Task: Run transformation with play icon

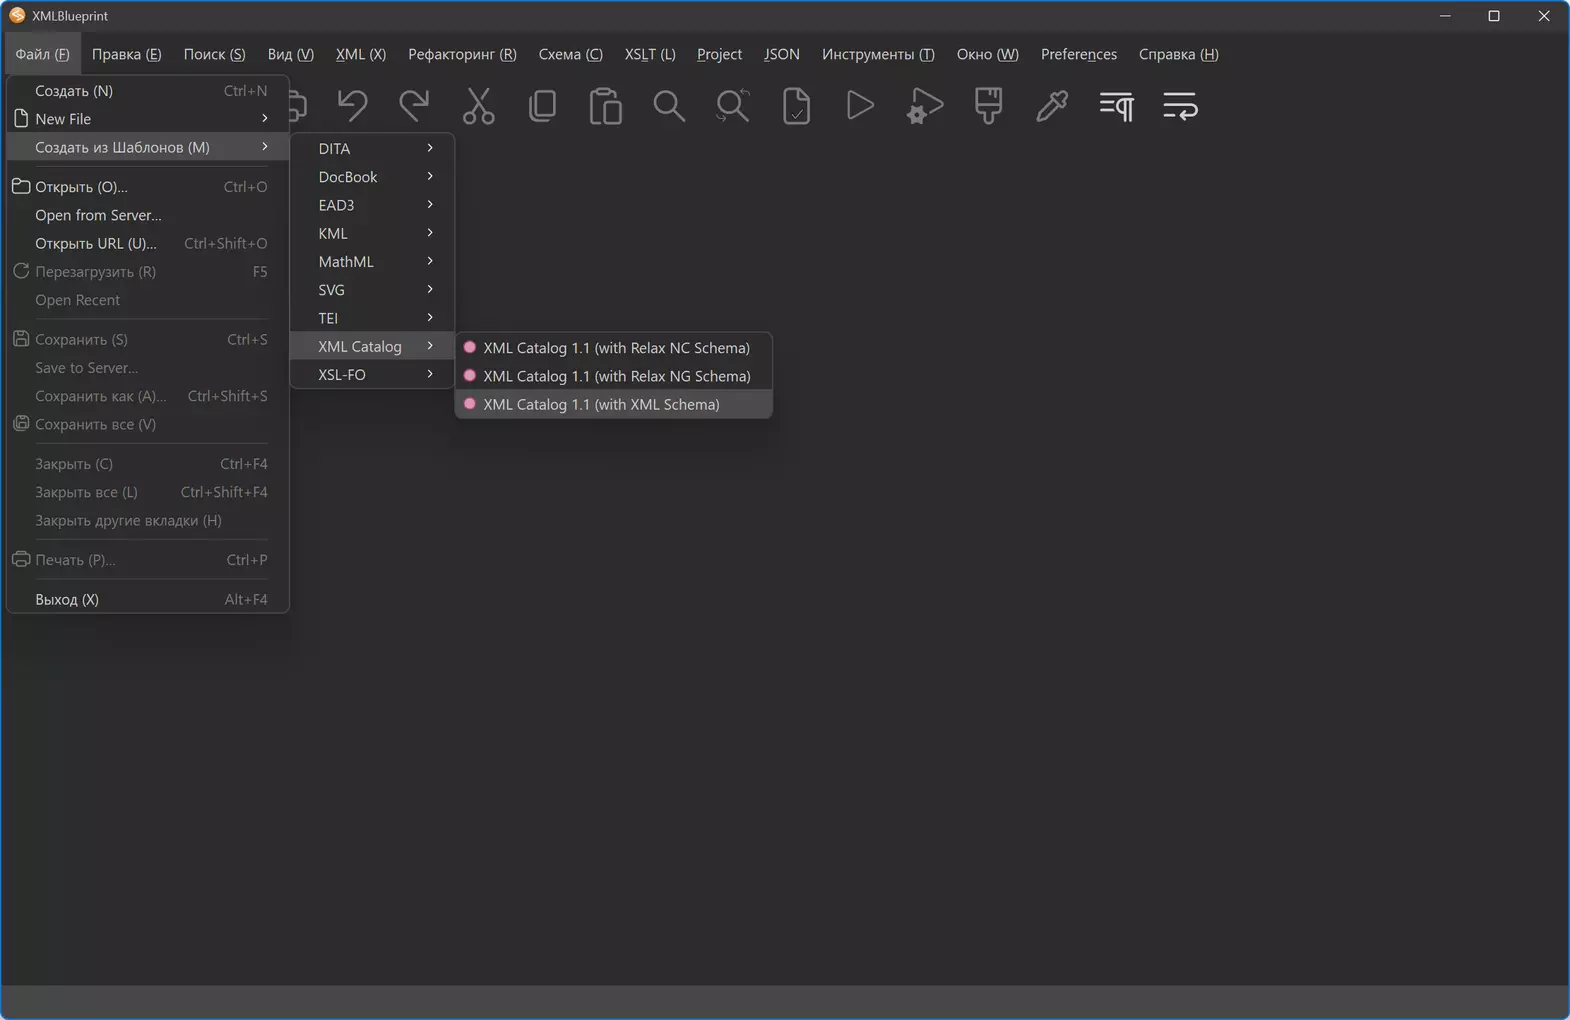Action: pyautogui.click(x=860, y=105)
